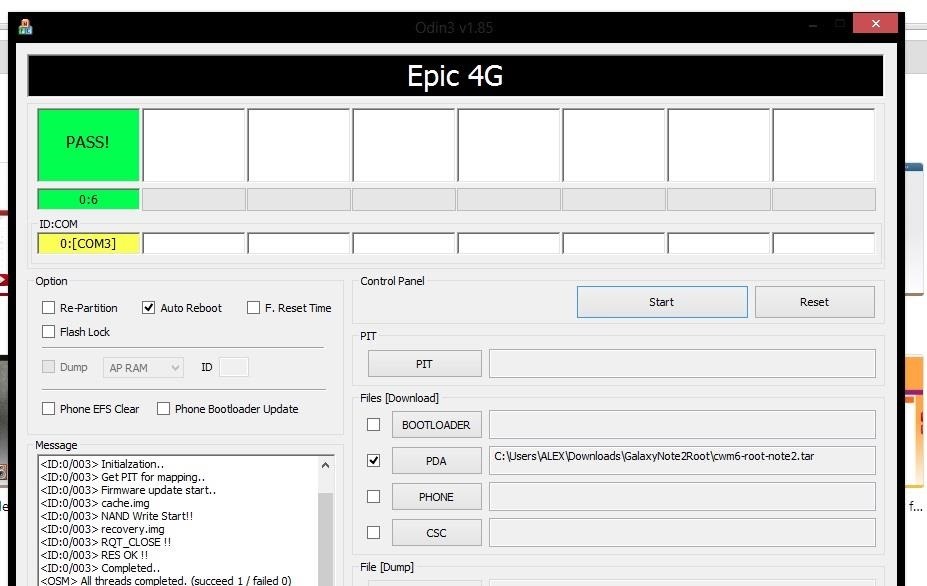927x586 pixels.
Task: Click the Reset button
Action: point(814,302)
